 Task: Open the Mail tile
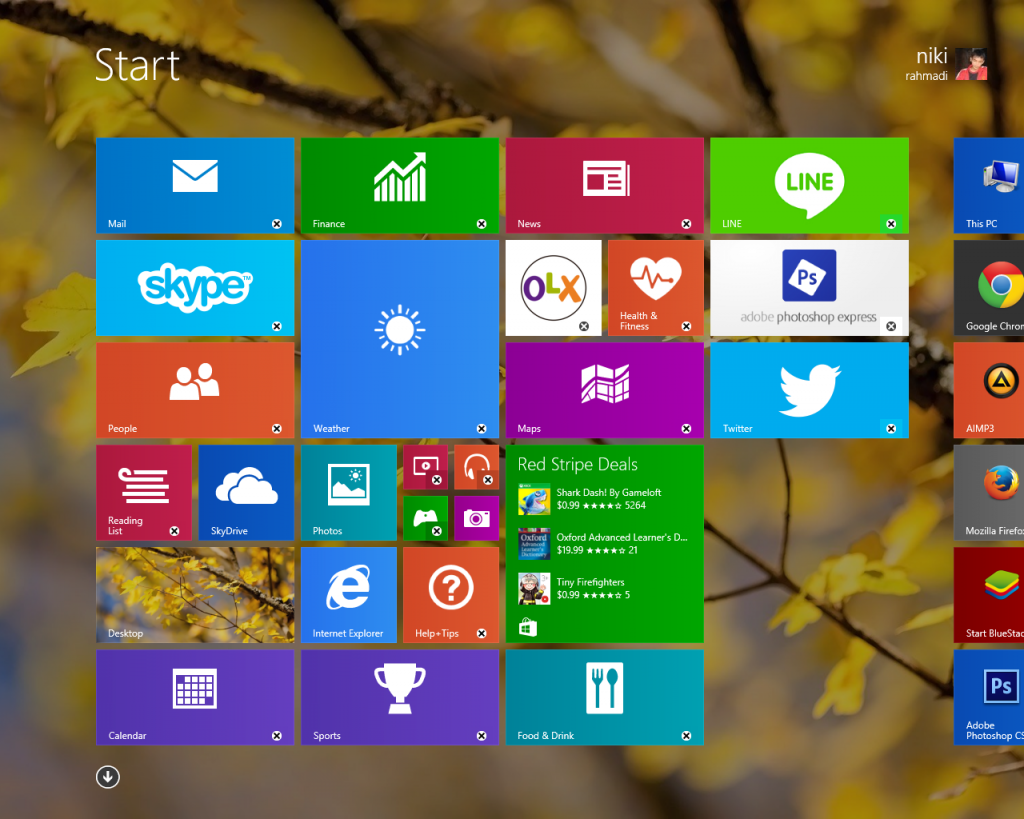[x=195, y=185]
